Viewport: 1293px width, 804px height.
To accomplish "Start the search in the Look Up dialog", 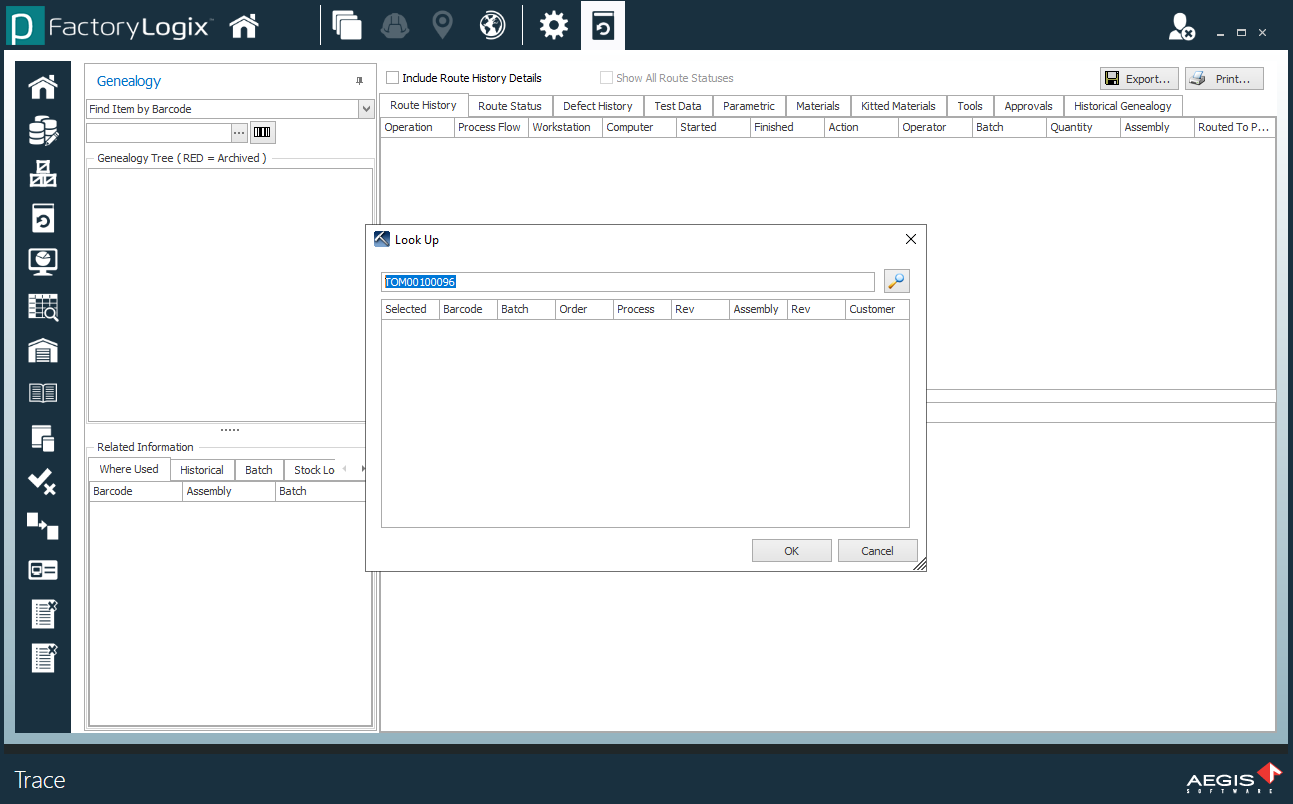I will point(895,281).
